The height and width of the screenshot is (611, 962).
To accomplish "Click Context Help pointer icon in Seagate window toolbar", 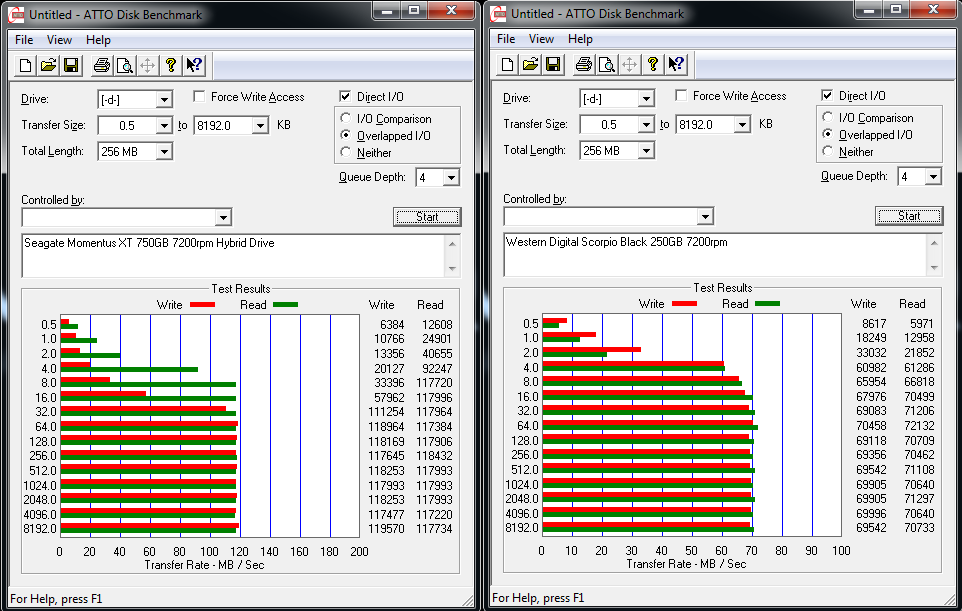I will [194, 65].
